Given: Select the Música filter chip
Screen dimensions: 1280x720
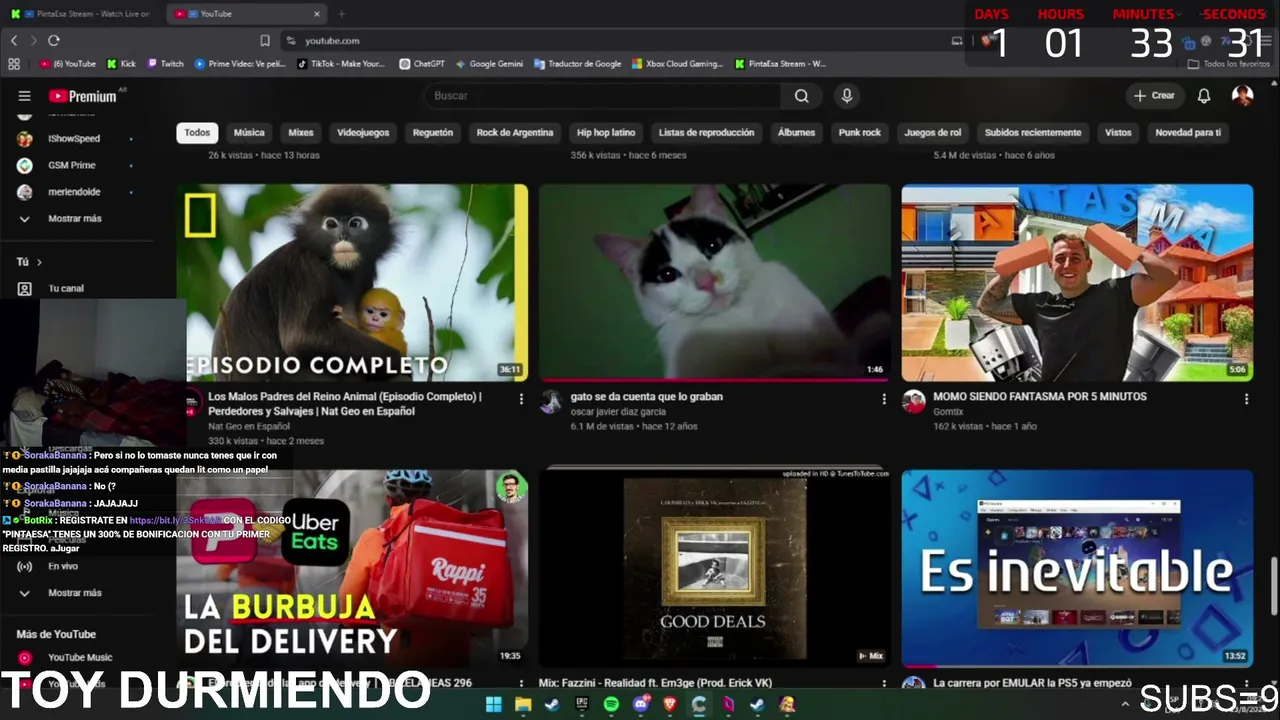Looking at the screenshot, I should click(249, 132).
